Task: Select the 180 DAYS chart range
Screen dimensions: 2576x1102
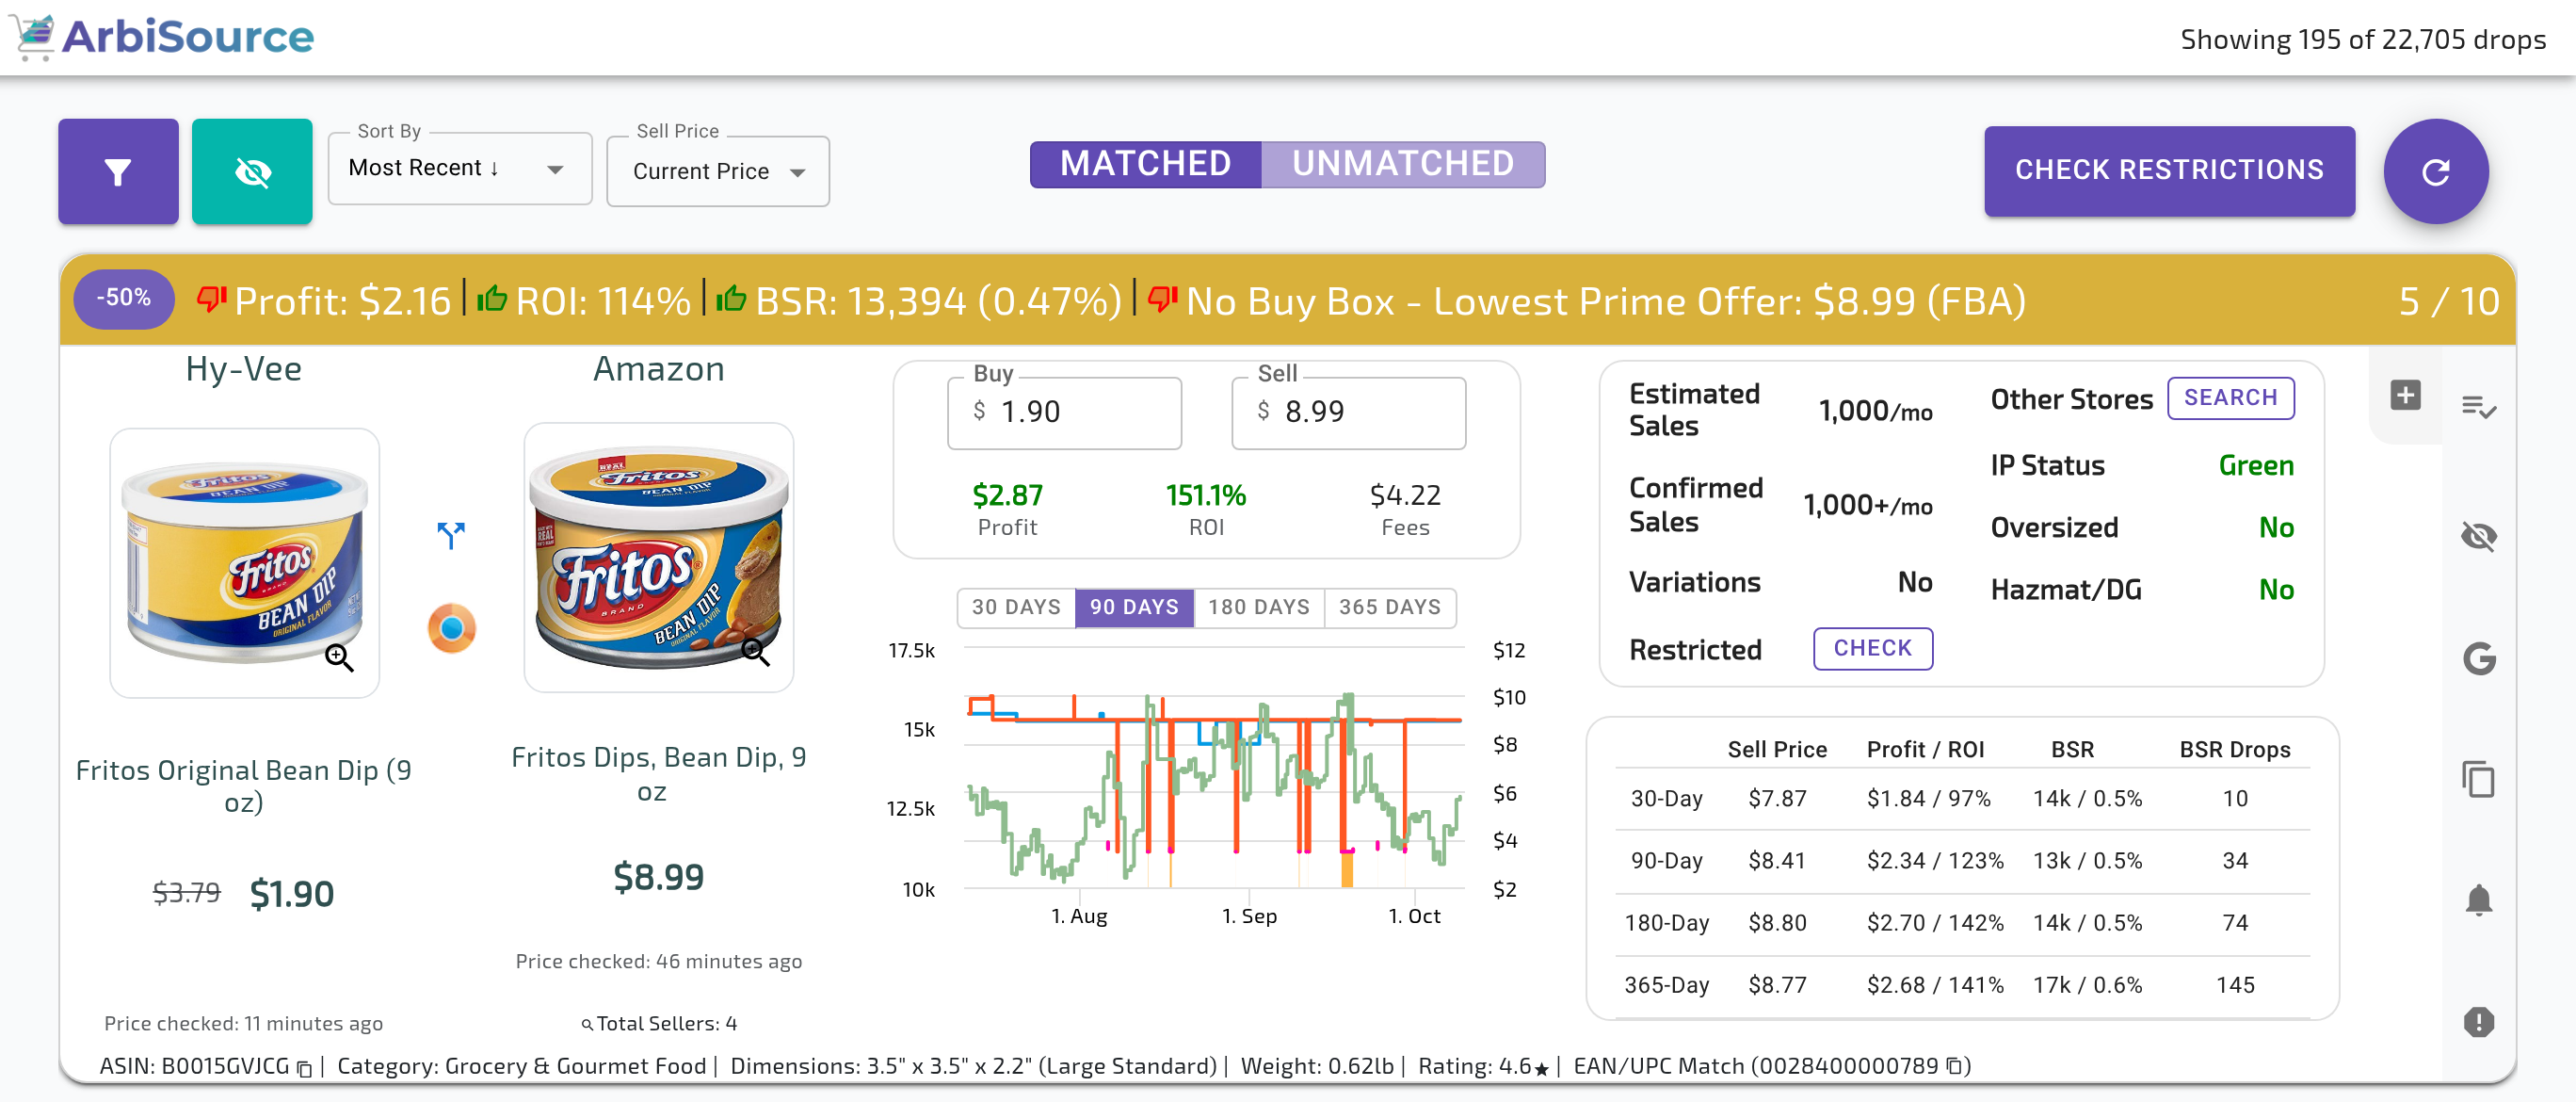Action: 1259,607
